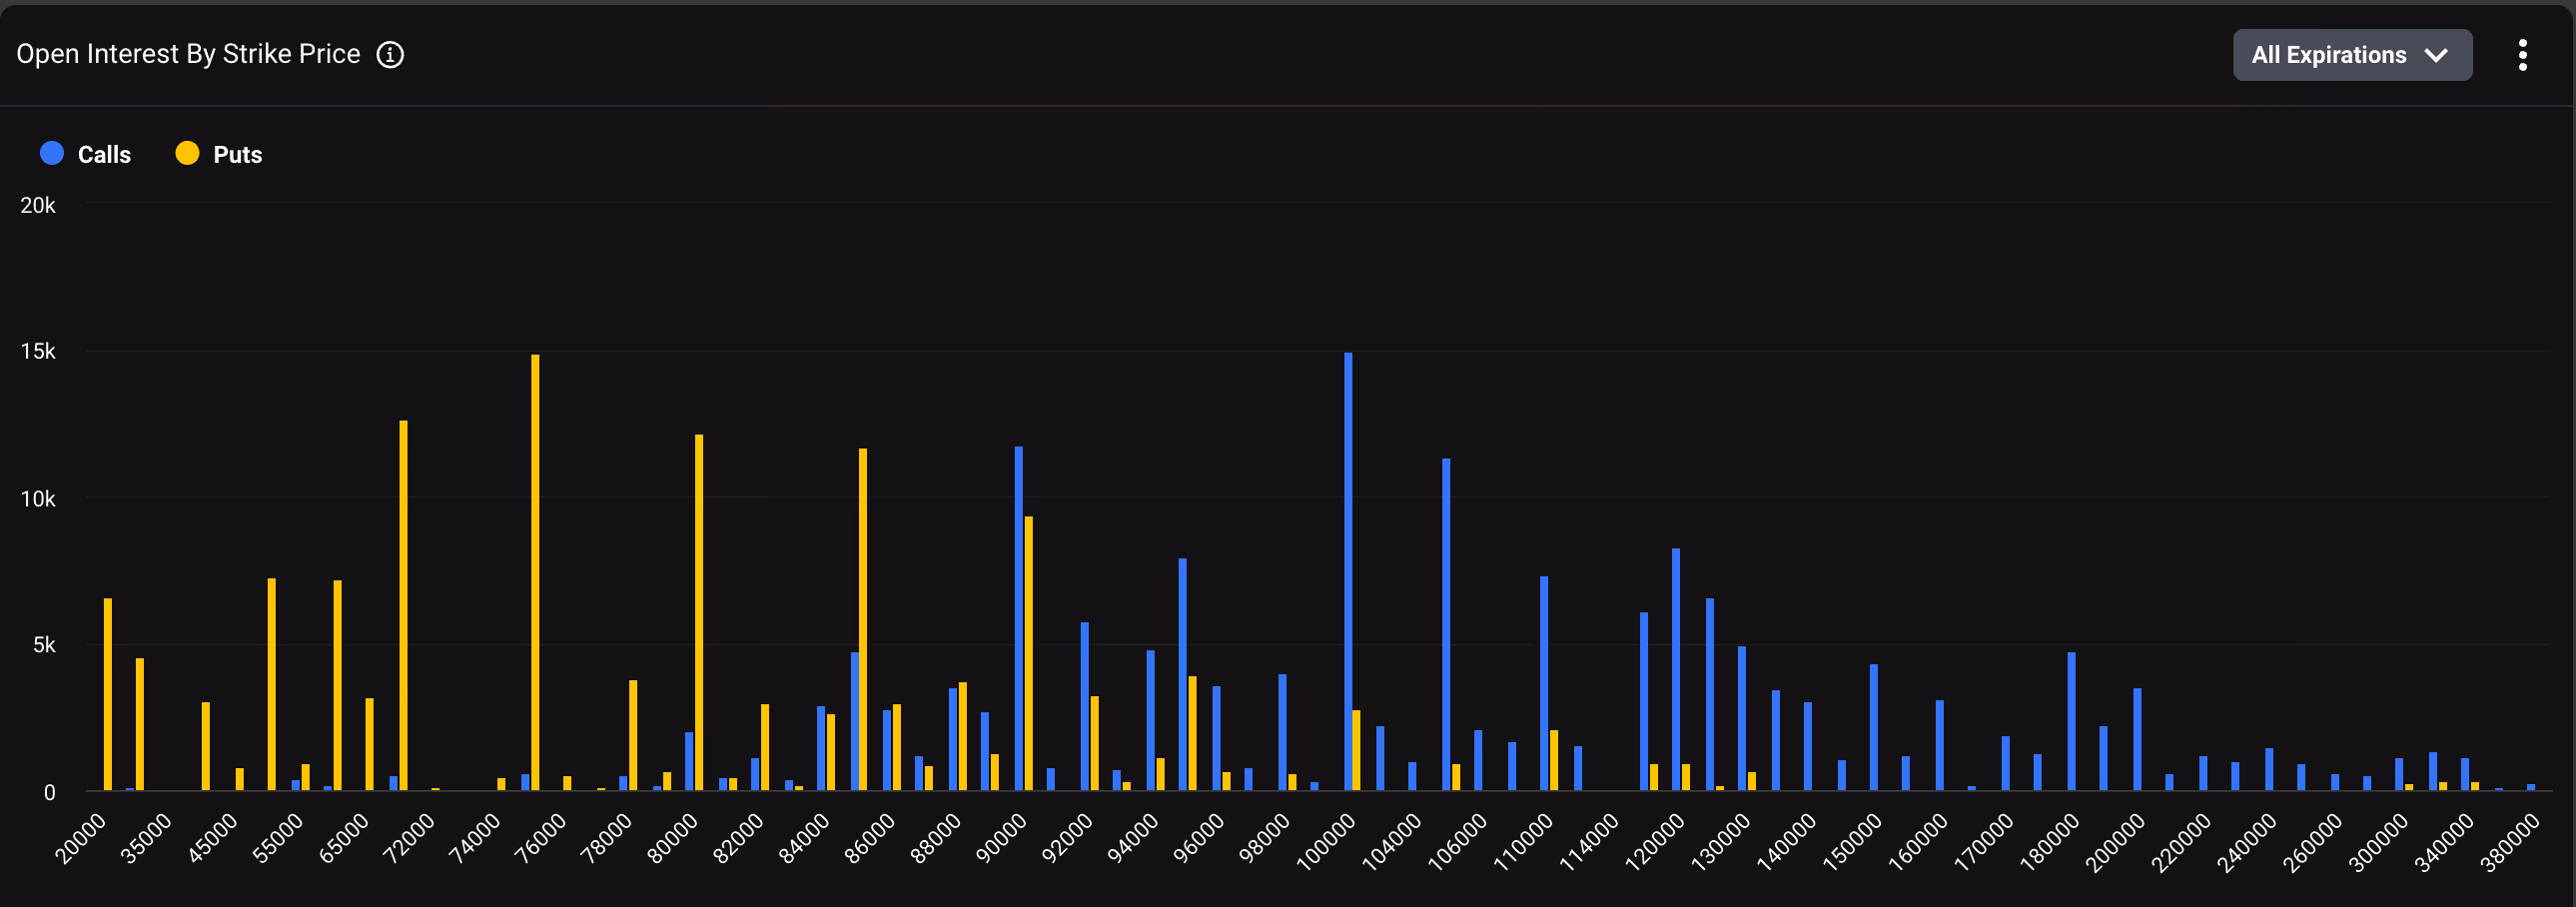Click the yellow Puts legend dot

187,153
